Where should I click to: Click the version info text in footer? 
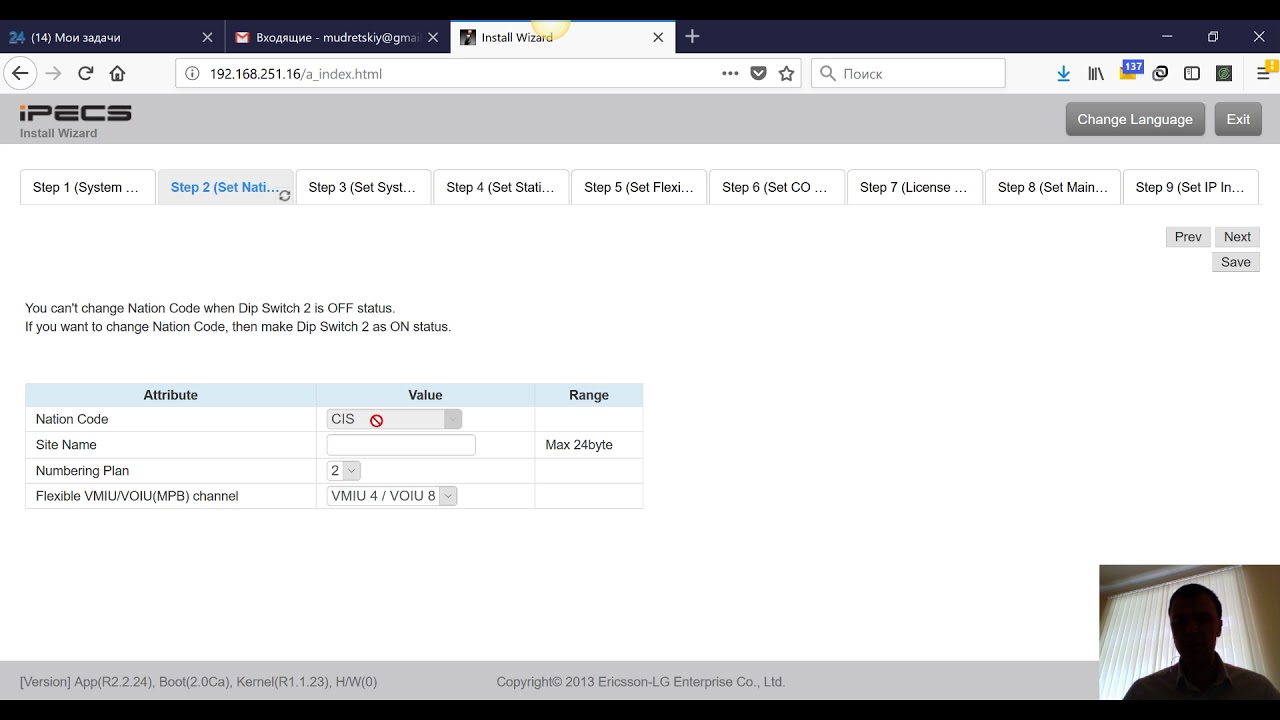tap(198, 682)
